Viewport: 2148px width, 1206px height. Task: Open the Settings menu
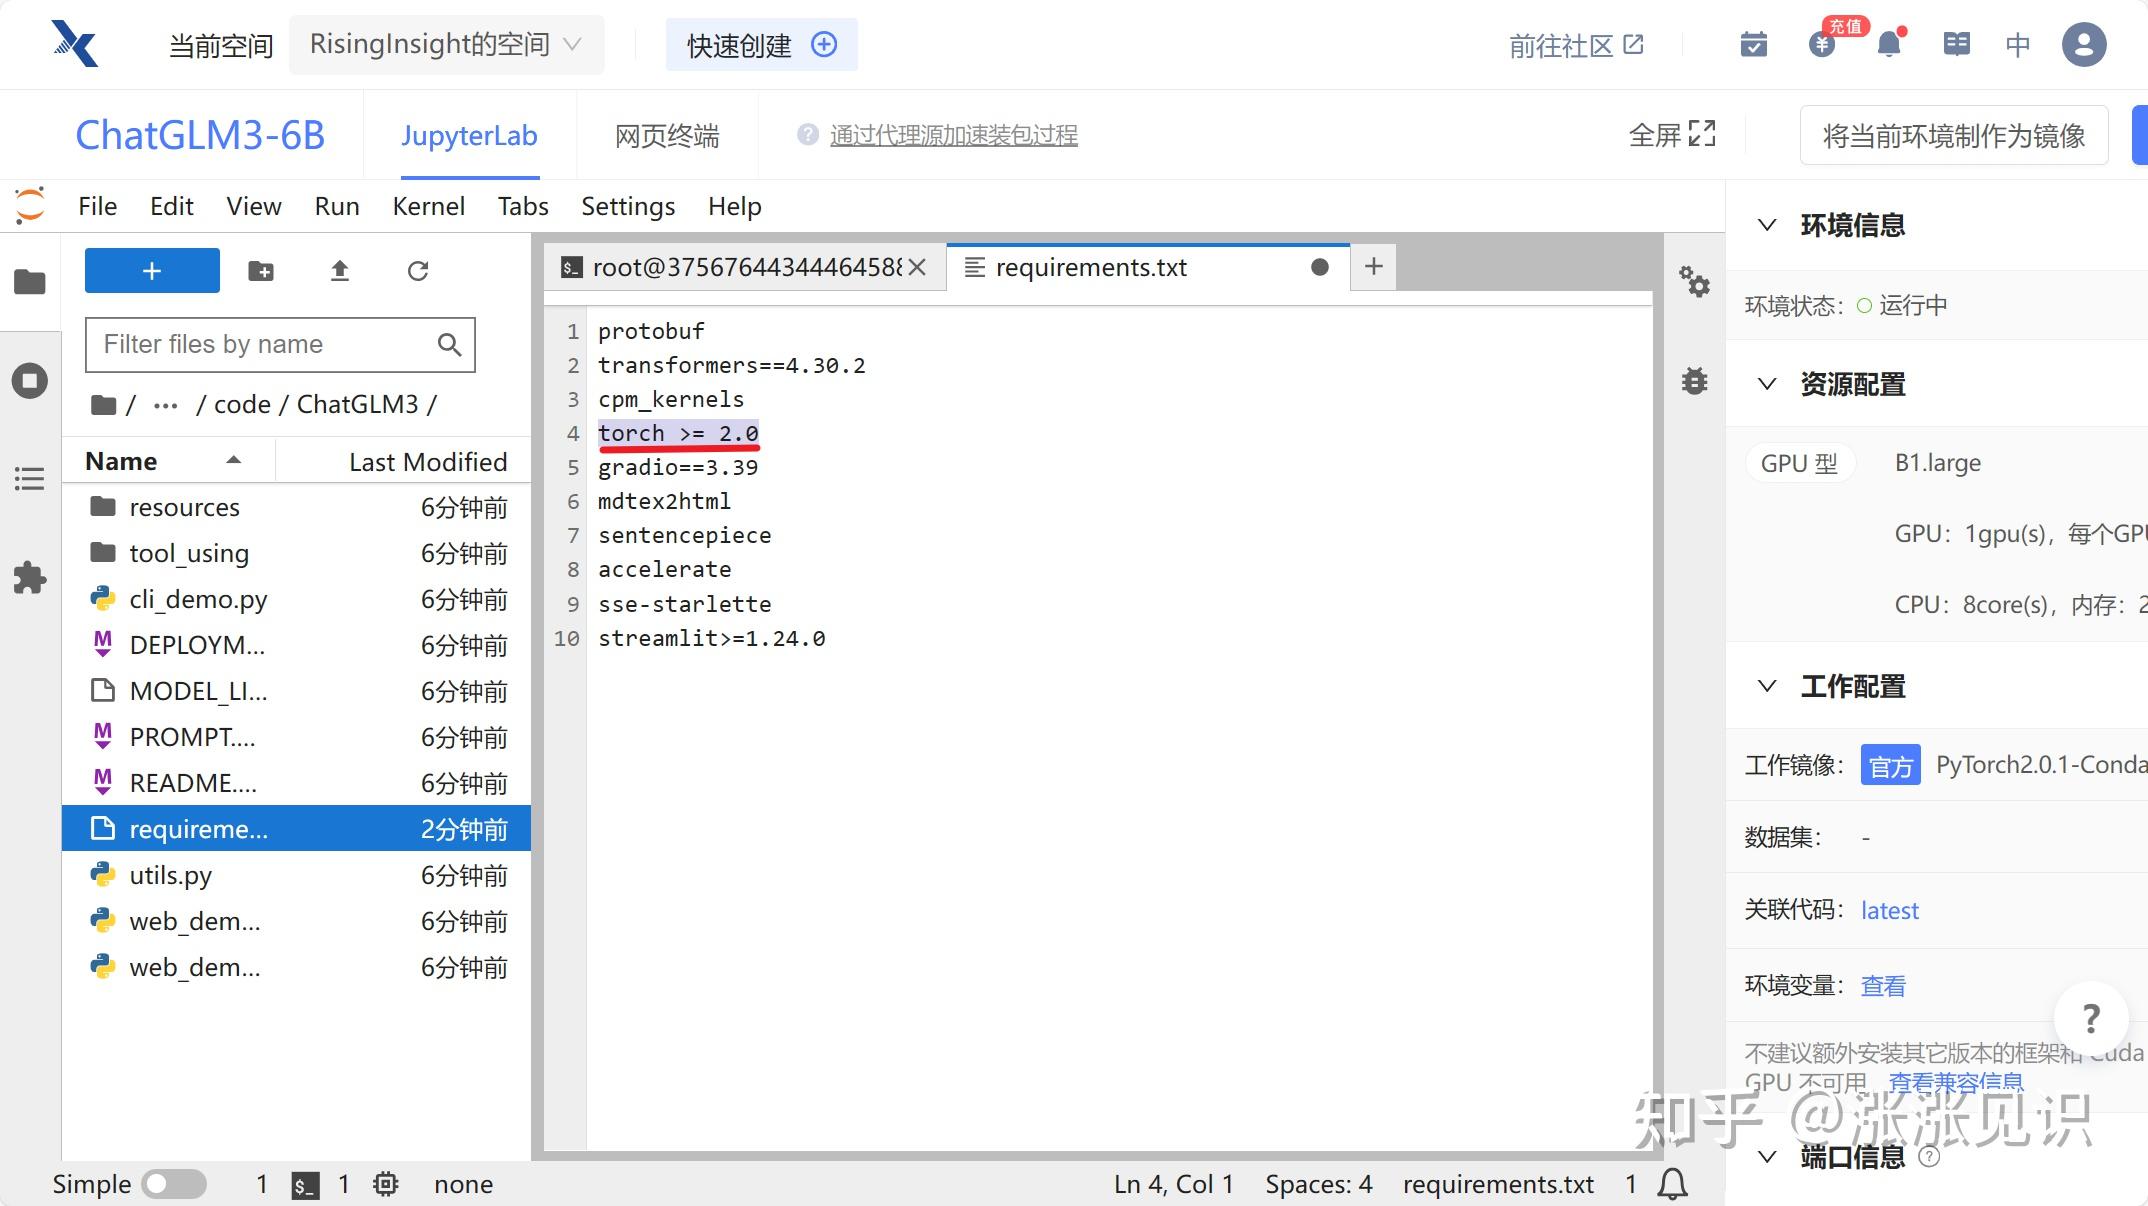[628, 206]
